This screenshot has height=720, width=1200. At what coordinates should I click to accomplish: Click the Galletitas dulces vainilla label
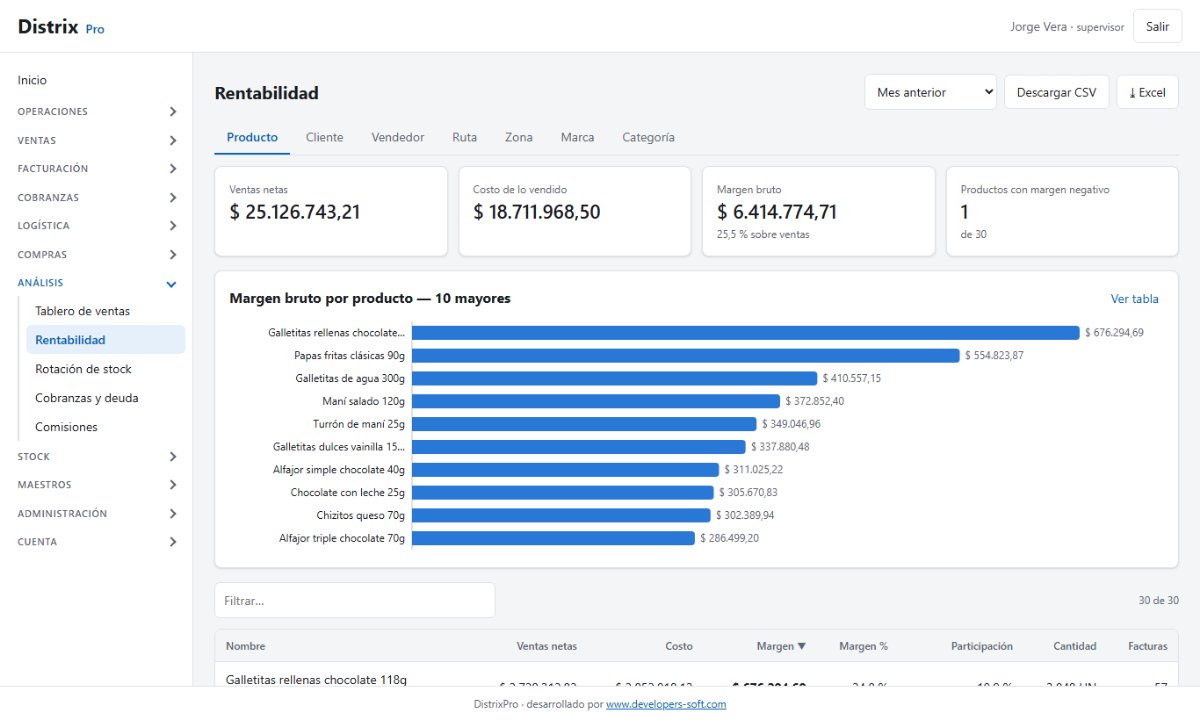(339, 447)
